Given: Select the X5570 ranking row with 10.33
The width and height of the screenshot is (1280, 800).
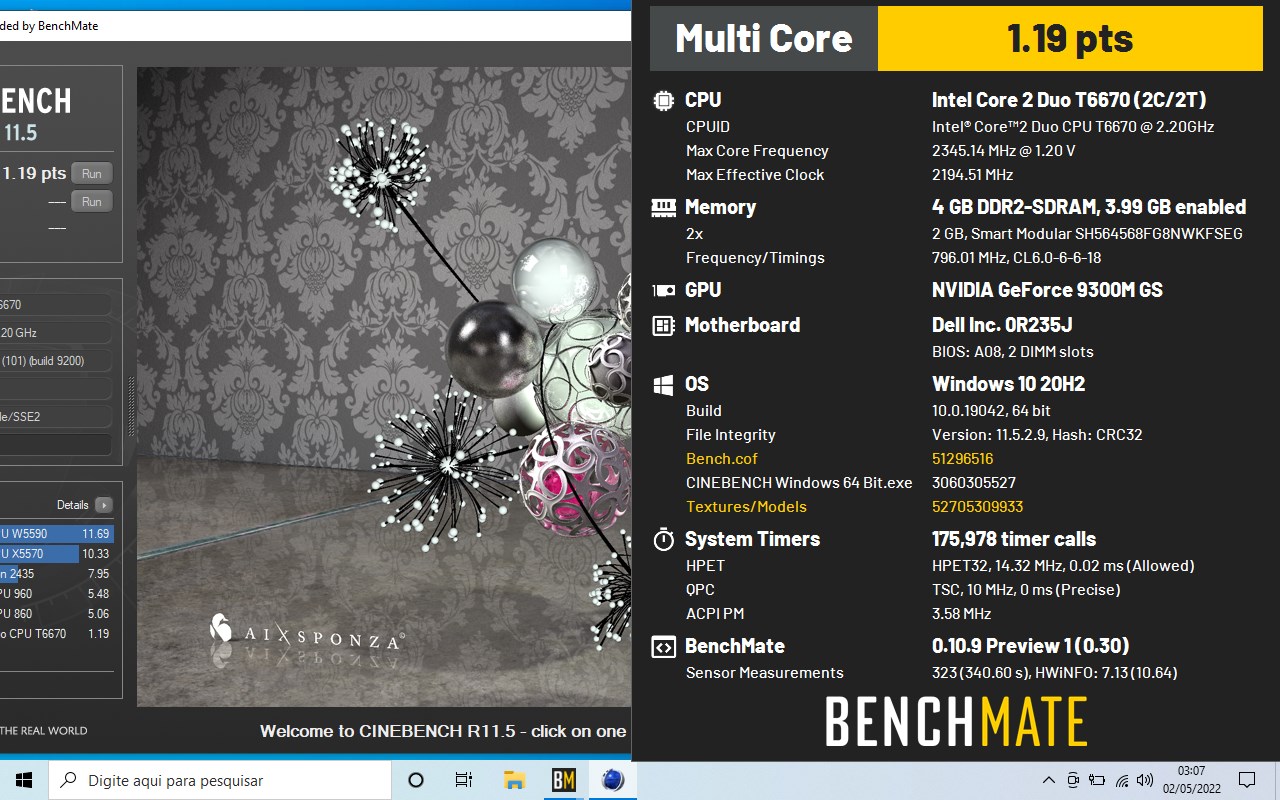Looking at the screenshot, I should click(x=57, y=554).
